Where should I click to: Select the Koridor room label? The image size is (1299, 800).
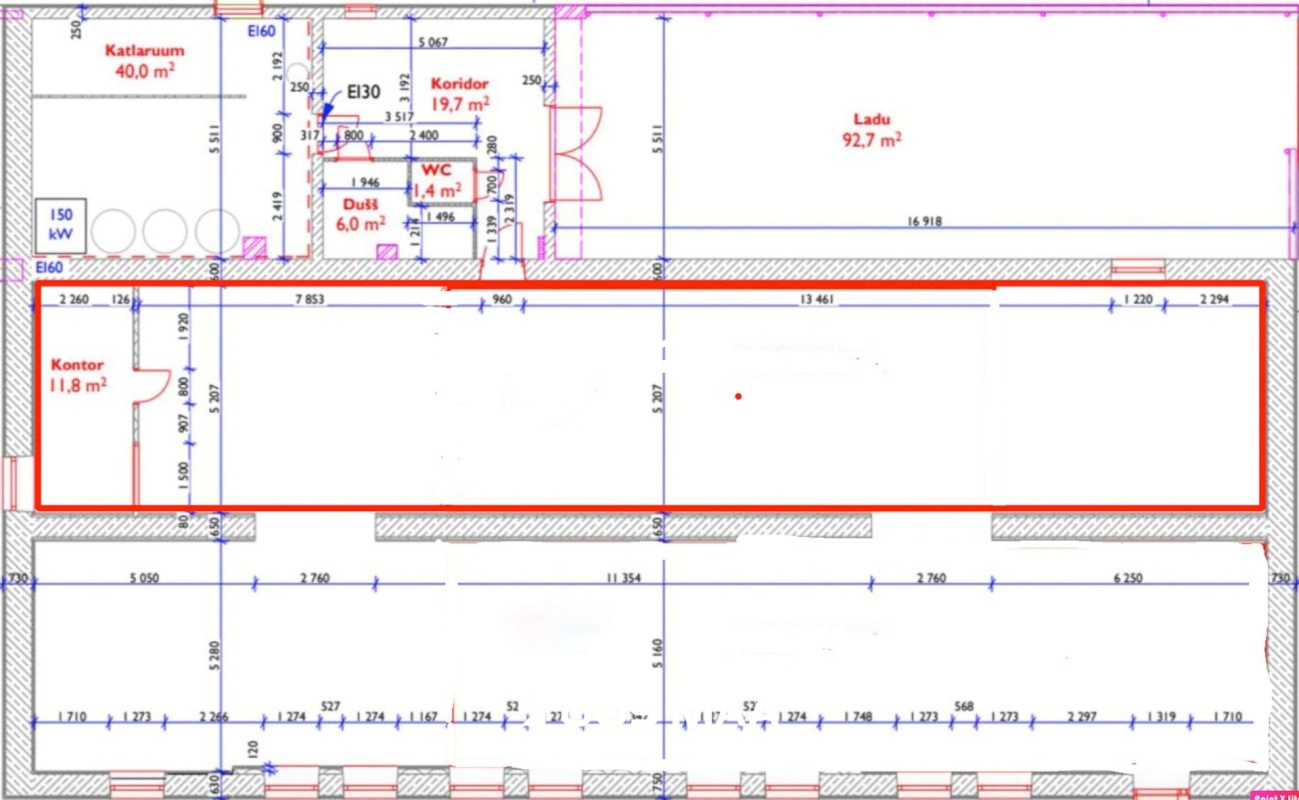(x=459, y=85)
